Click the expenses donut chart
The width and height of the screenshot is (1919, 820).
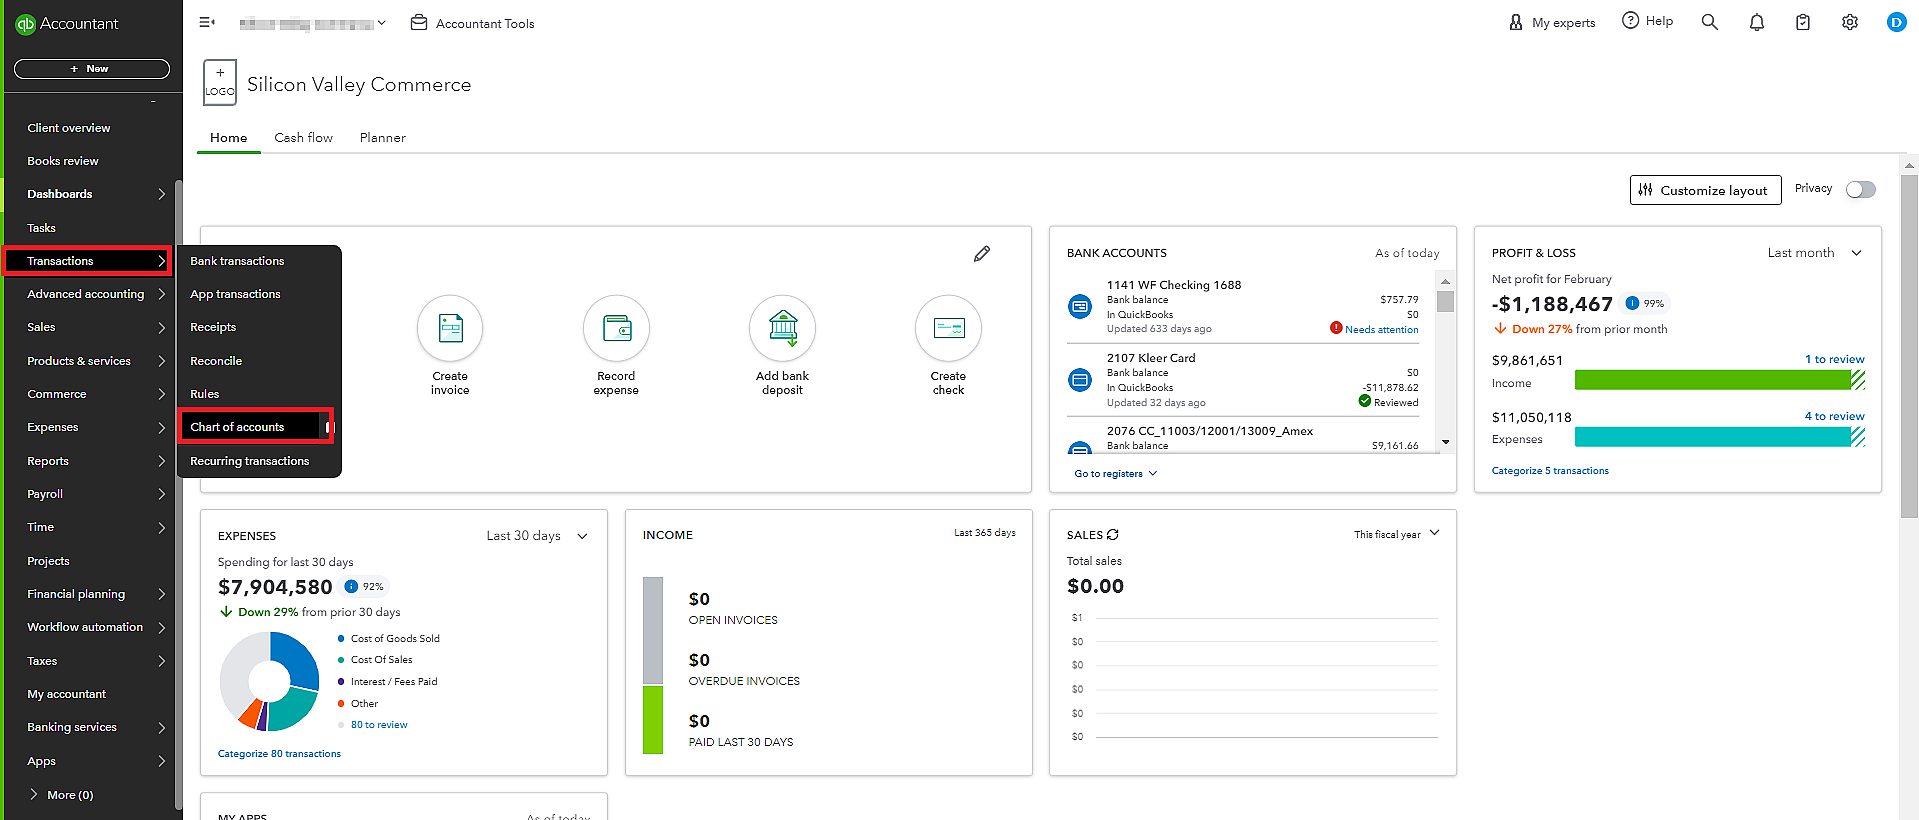point(269,682)
